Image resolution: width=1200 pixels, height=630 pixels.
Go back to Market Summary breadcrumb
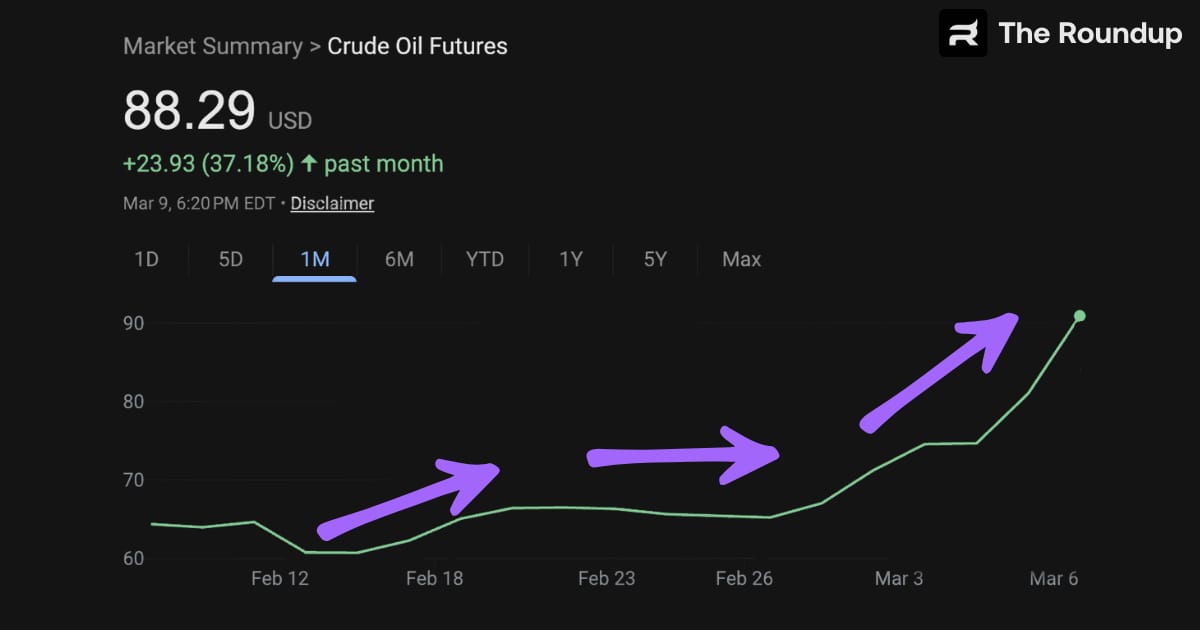point(212,46)
